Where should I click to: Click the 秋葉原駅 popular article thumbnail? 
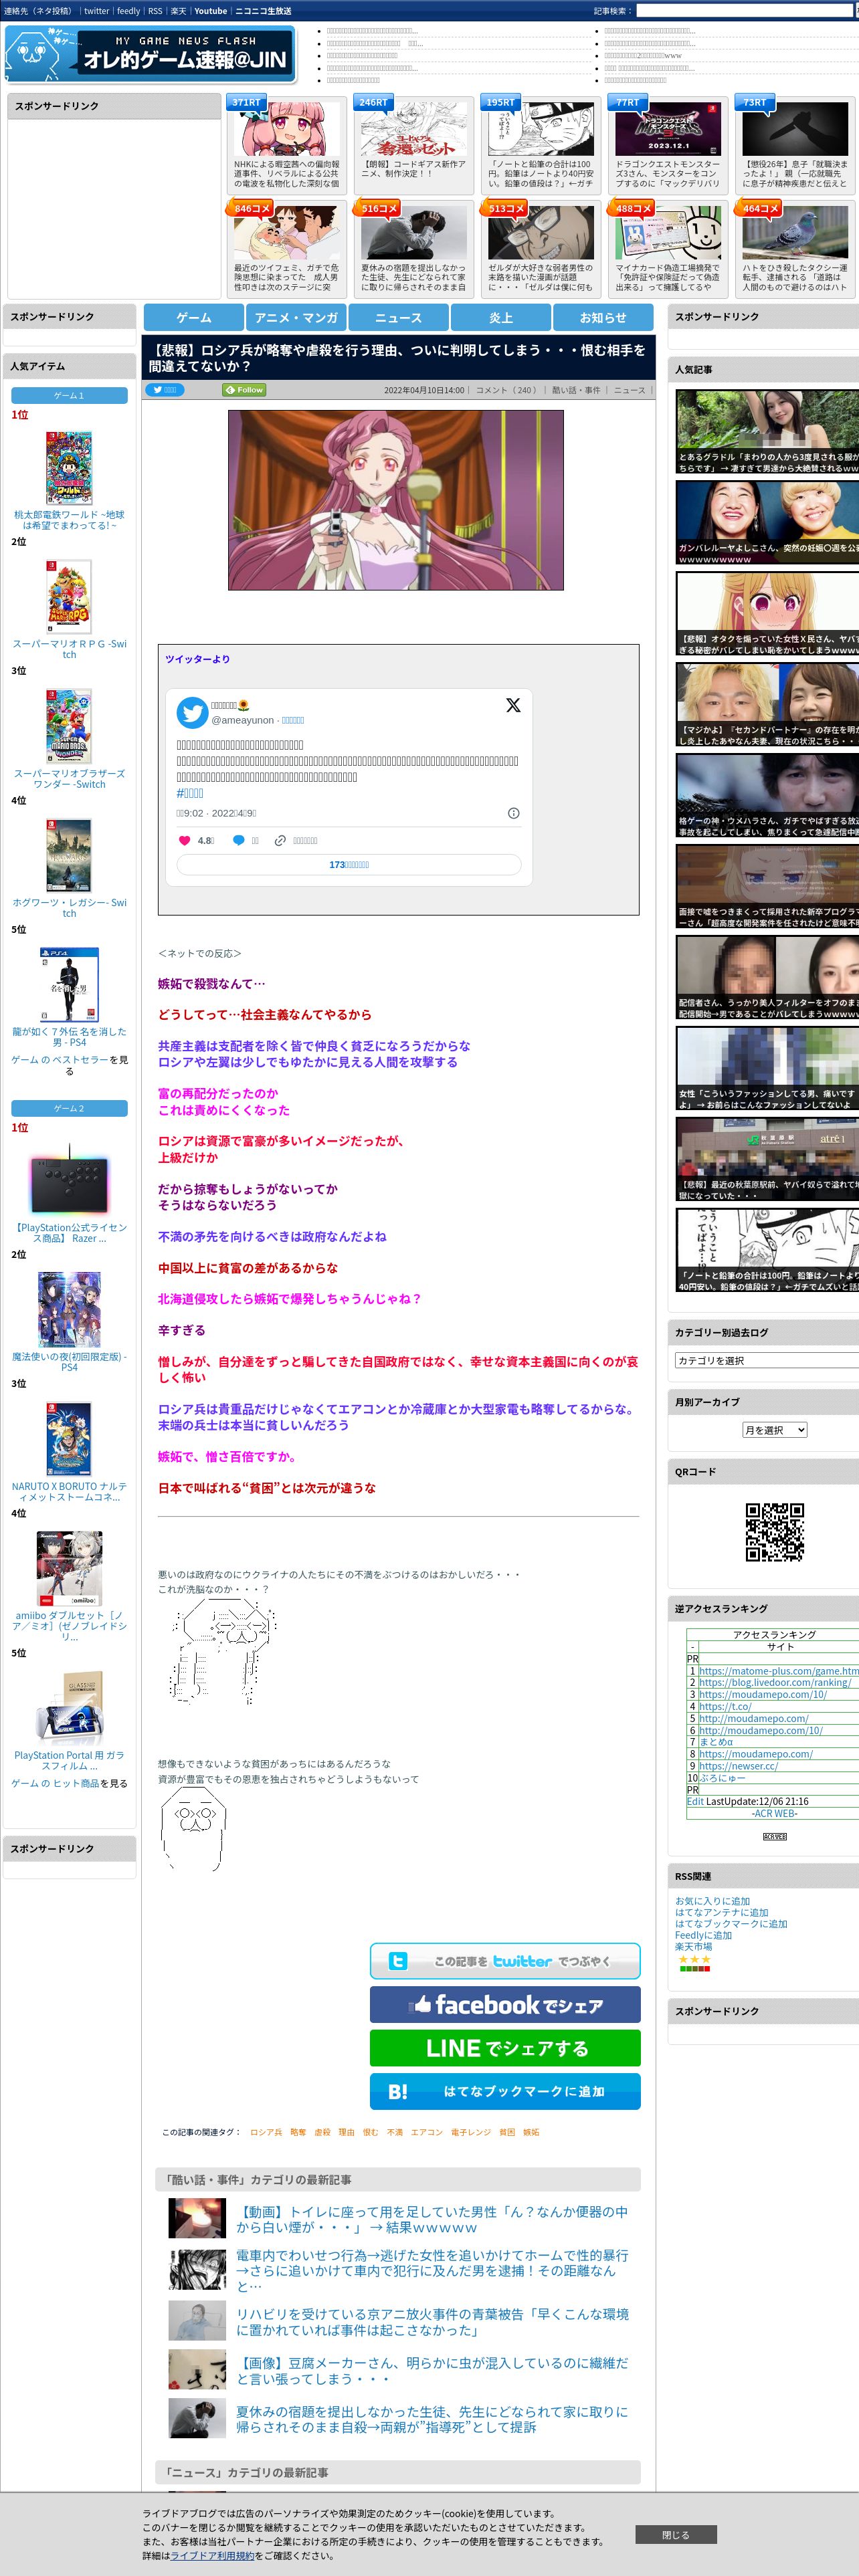coord(767,1159)
